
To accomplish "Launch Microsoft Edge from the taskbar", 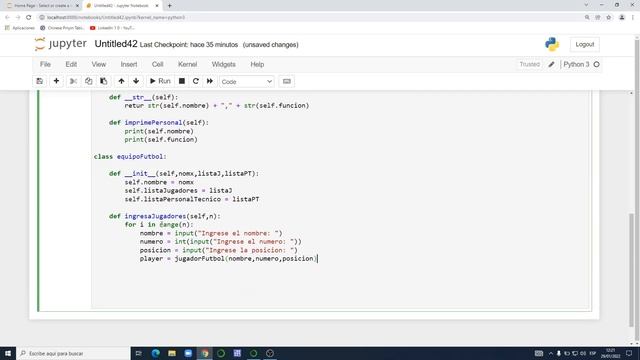I will pos(156,353).
